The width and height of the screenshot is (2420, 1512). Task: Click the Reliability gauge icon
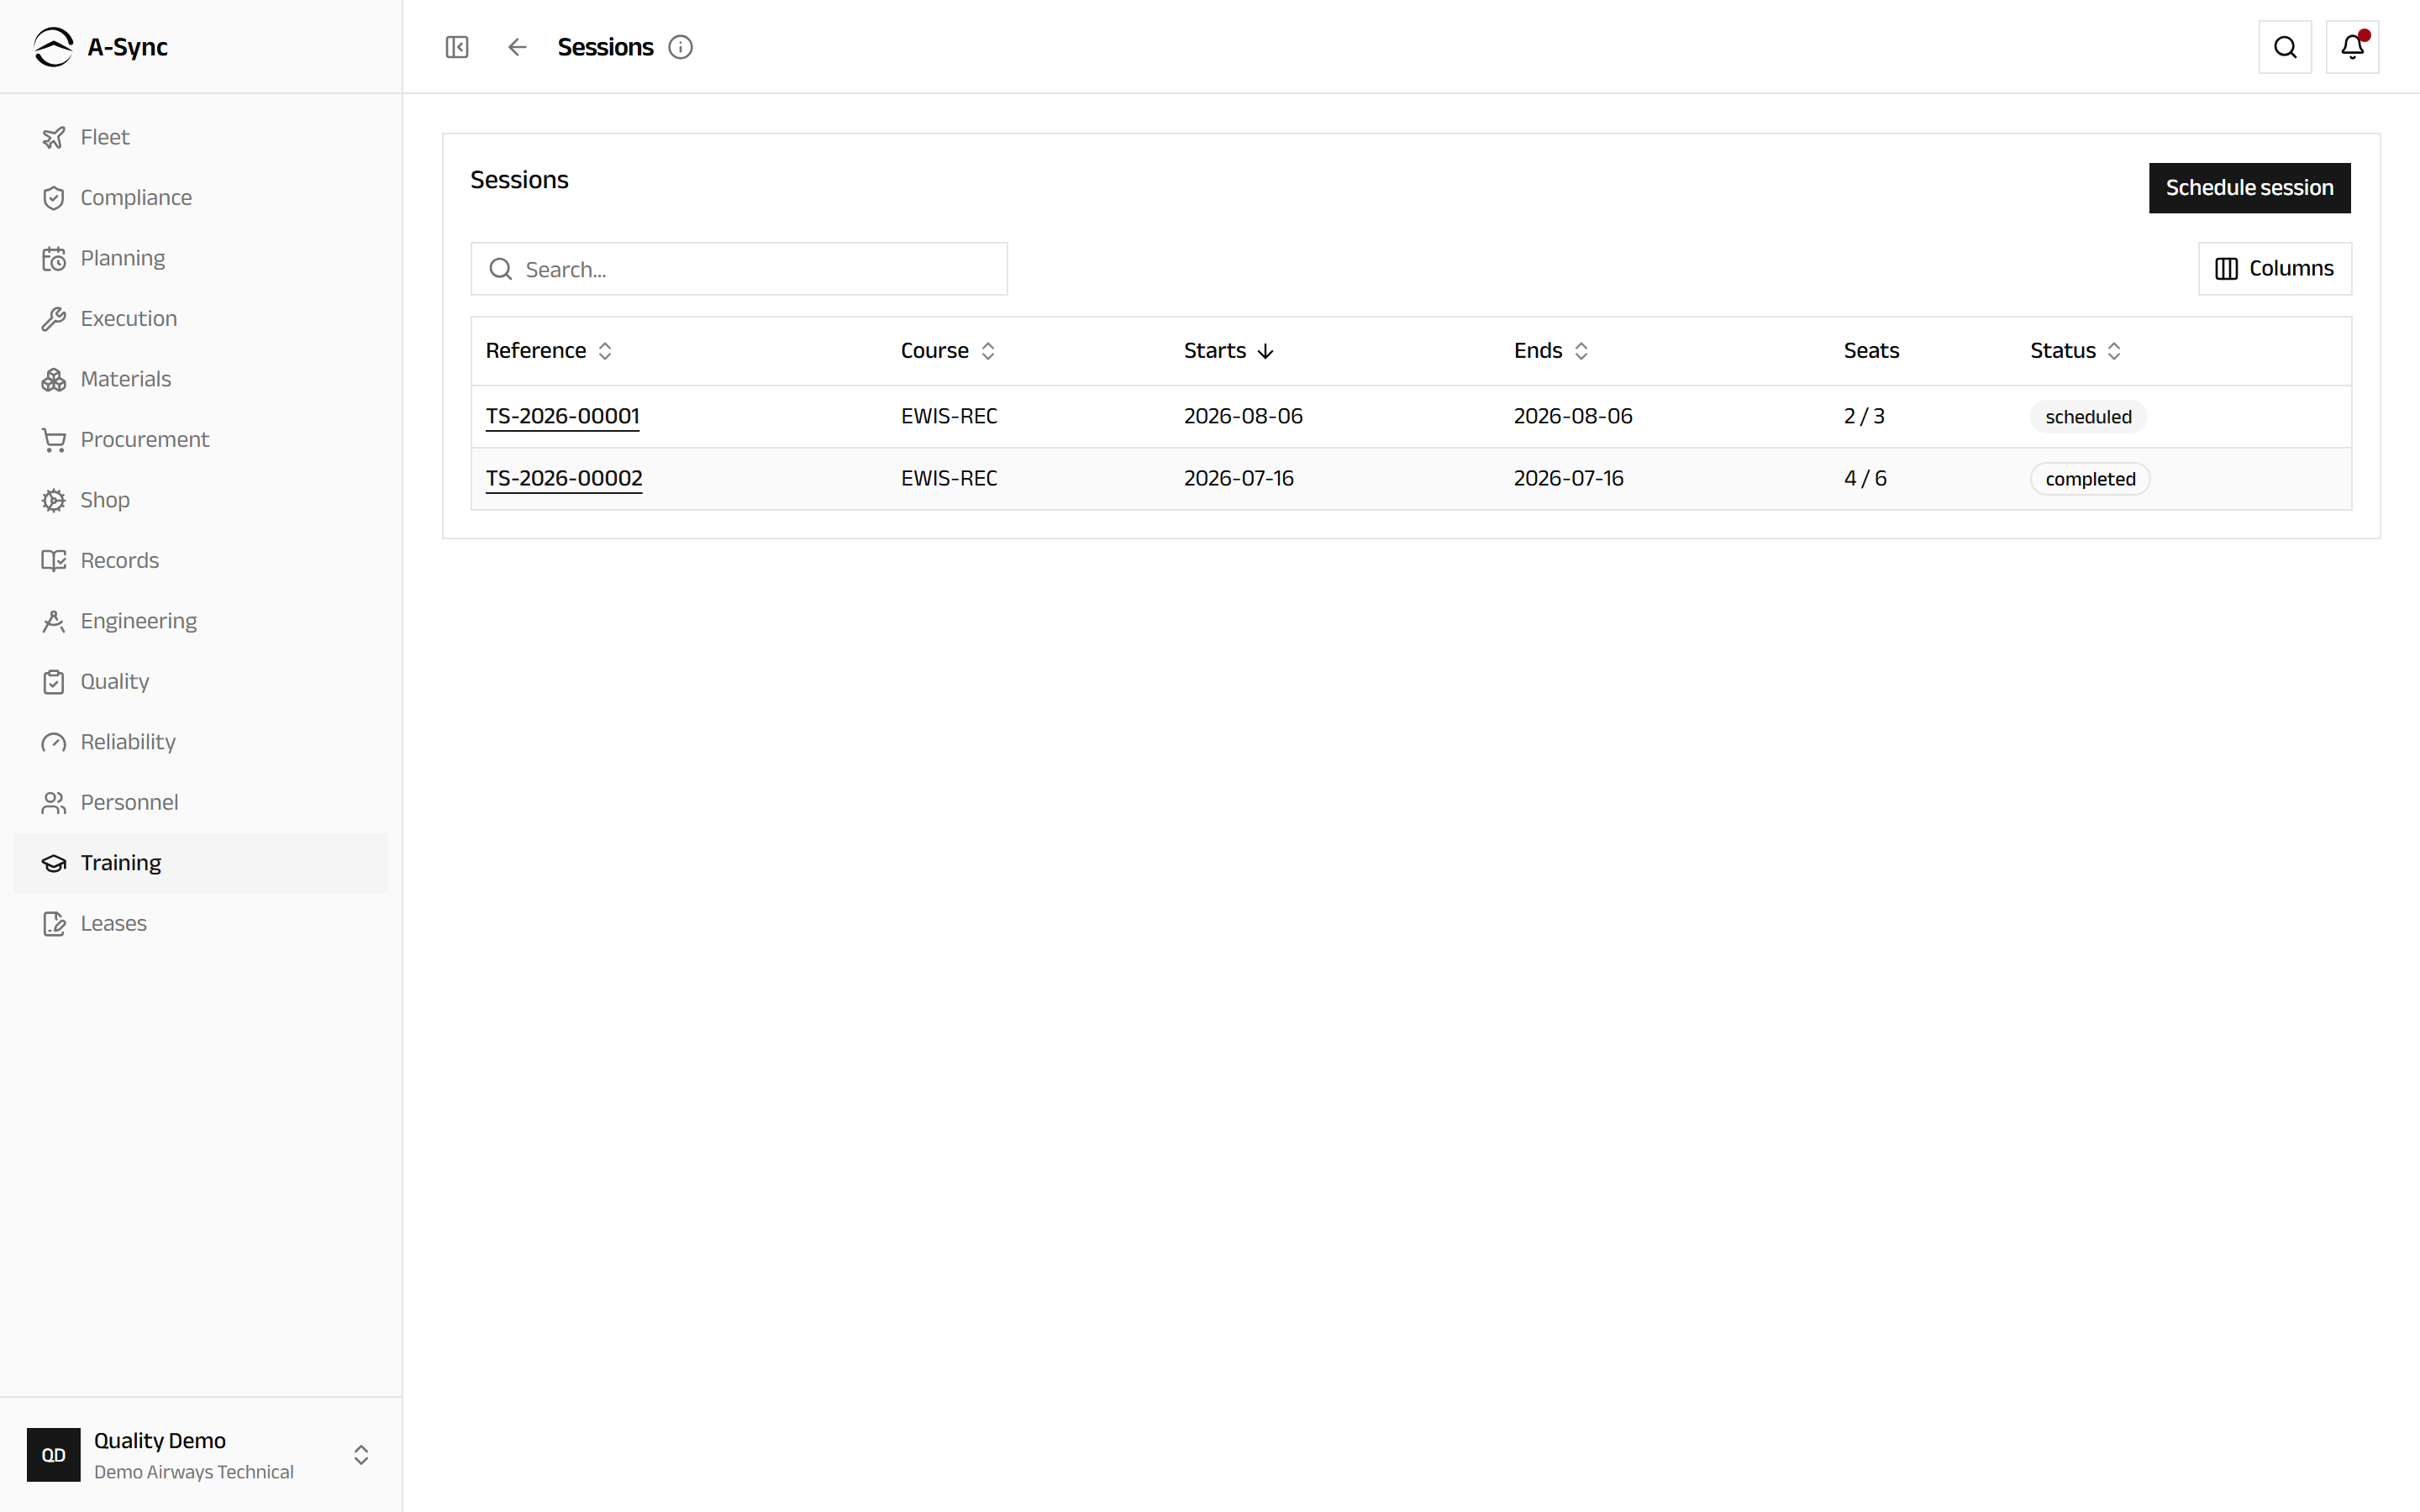[x=54, y=742]
